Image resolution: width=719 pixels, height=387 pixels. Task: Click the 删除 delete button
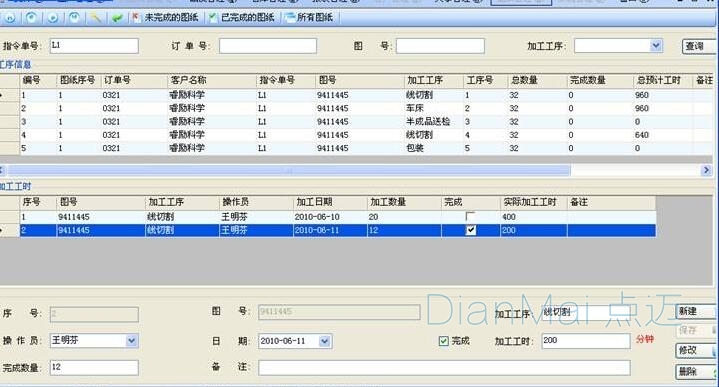pyautogui.click(x=696, y=371)
